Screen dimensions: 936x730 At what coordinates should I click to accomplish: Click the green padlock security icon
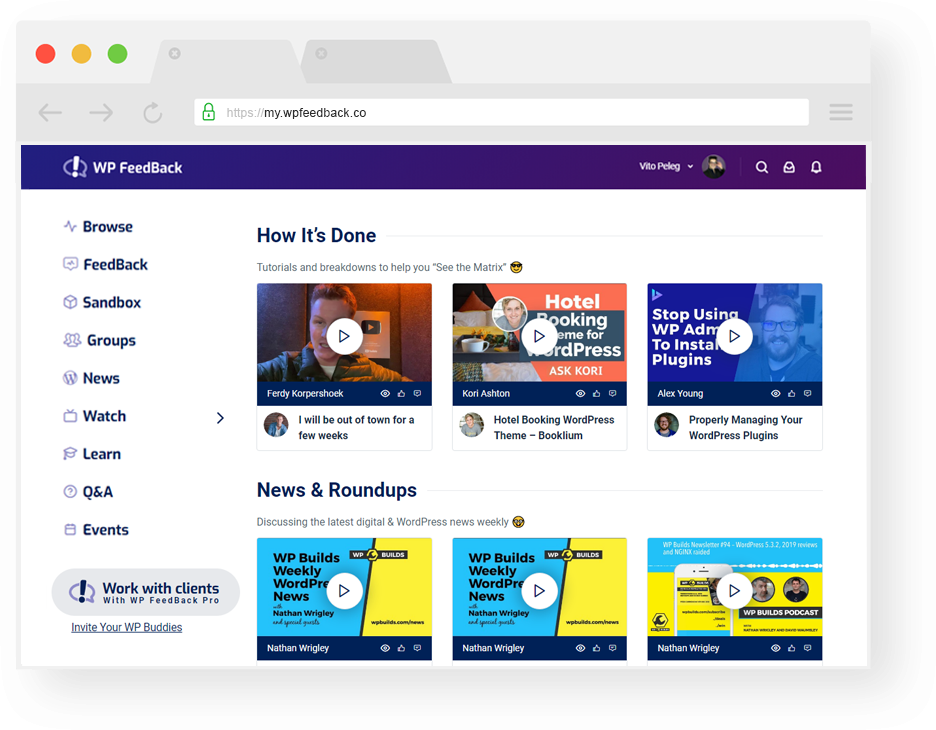tap(208, 112)
